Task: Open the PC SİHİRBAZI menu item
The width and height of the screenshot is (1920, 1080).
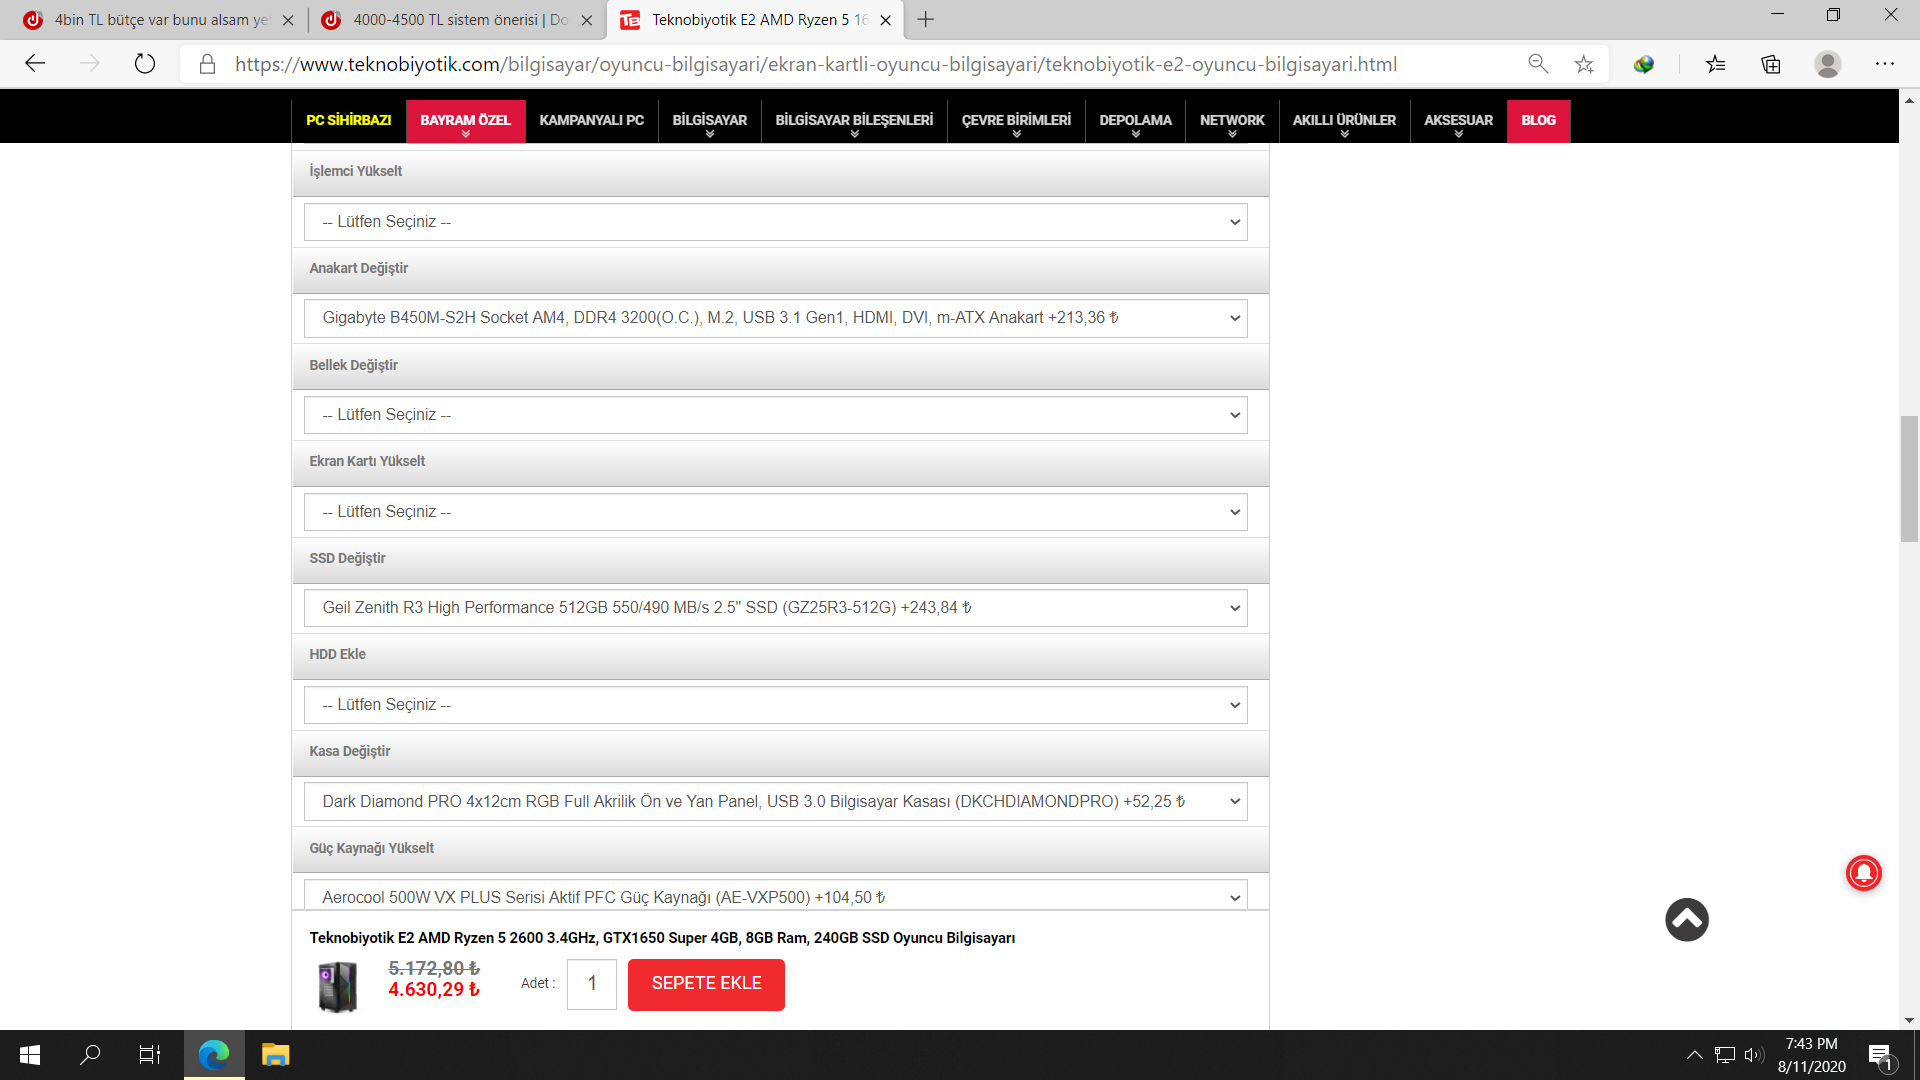Action: (349, 121)
